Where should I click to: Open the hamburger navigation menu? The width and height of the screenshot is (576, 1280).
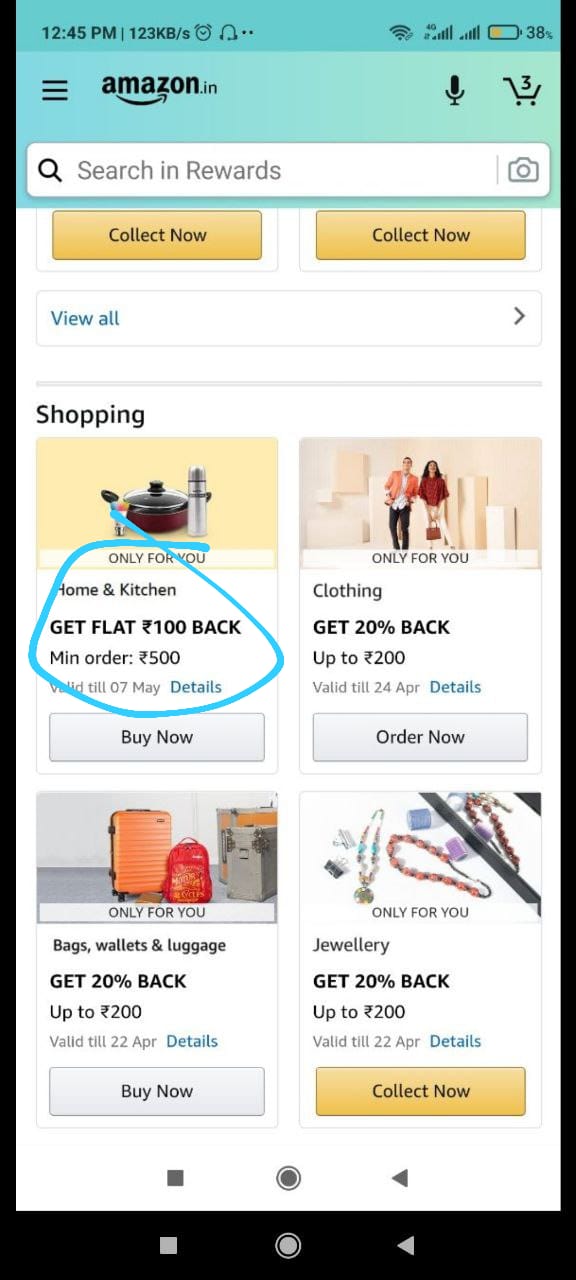pyautogui.click(x=55, y=90)
